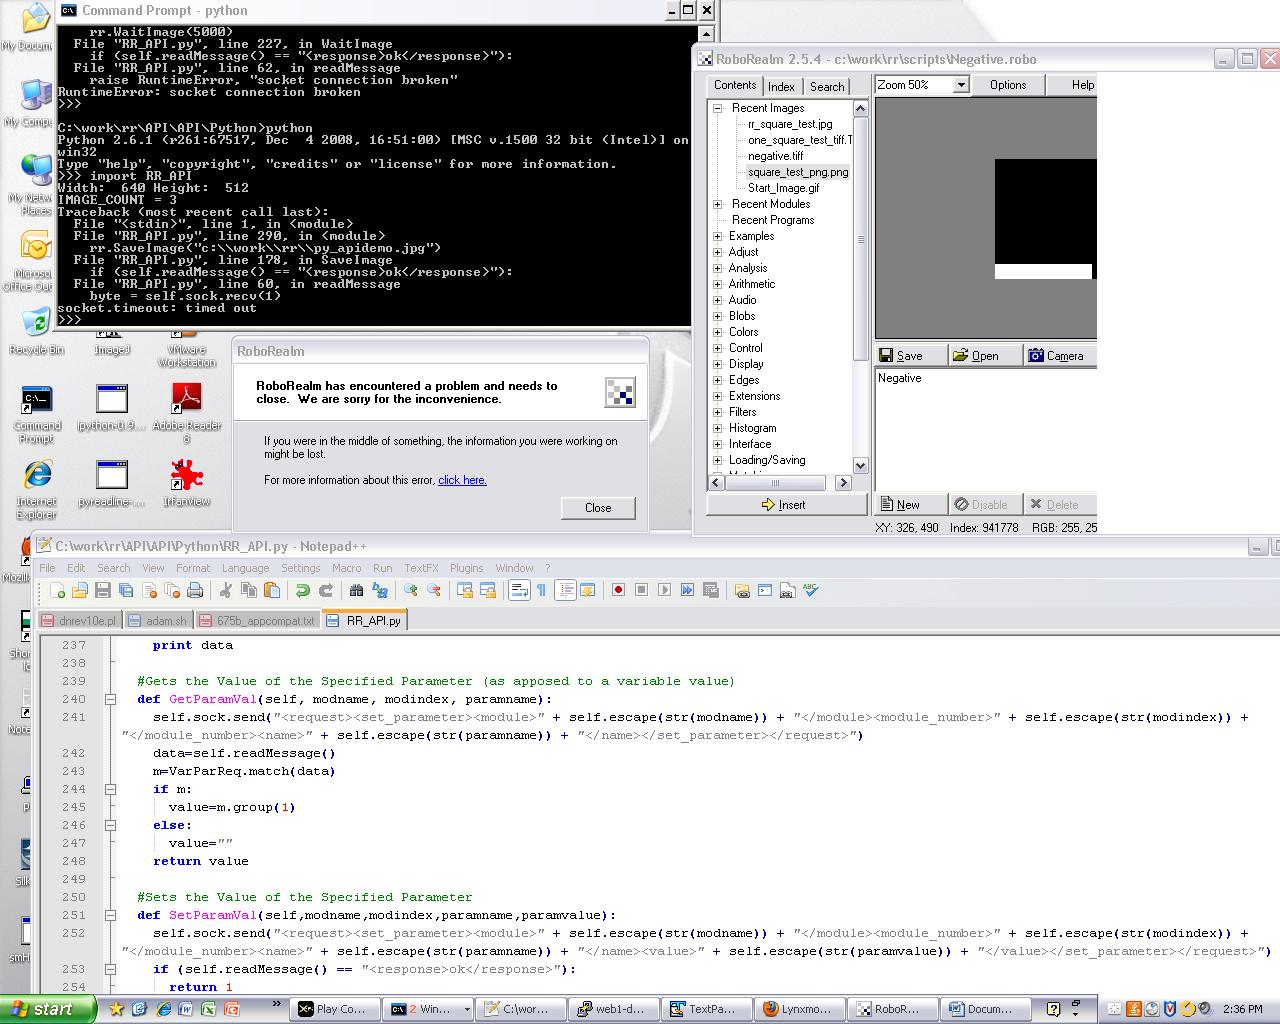Click the Undo arrow icon
This screenshot has width=1280, height=1024.
click(x=302, y=590)
